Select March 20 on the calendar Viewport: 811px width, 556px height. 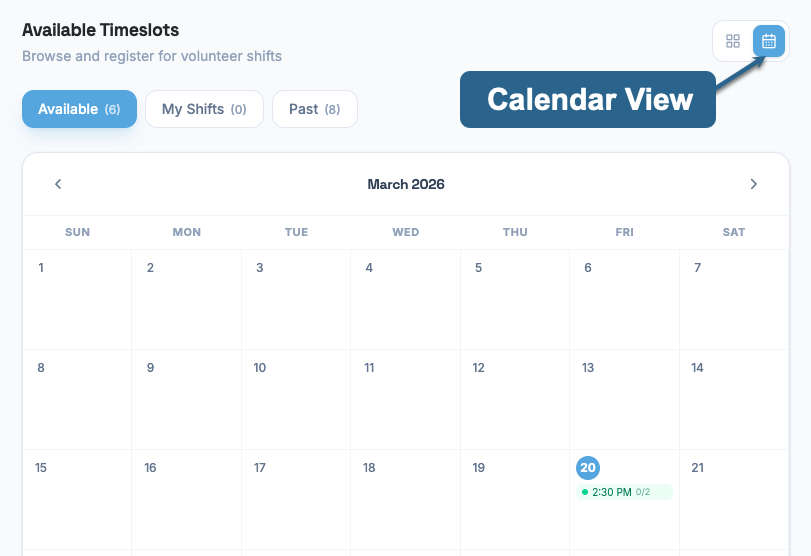(588, 468)
